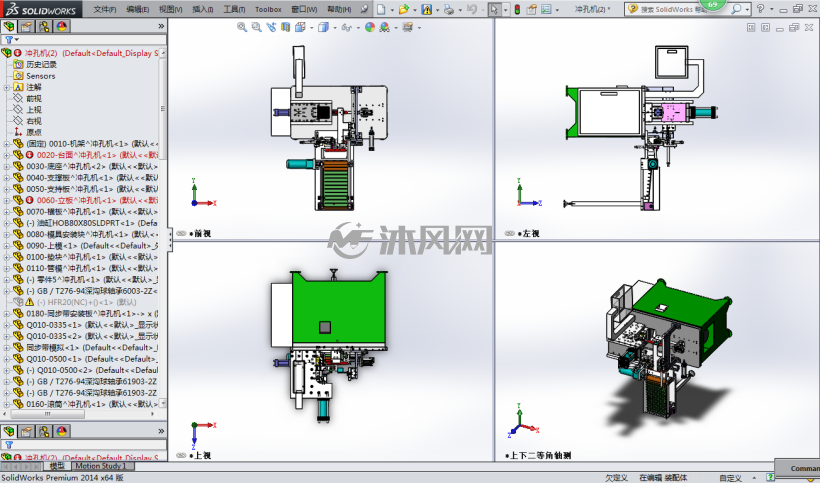Open the View Orientation dropdown arrow
Screen dimensions: 820x483
click(311, 28)
